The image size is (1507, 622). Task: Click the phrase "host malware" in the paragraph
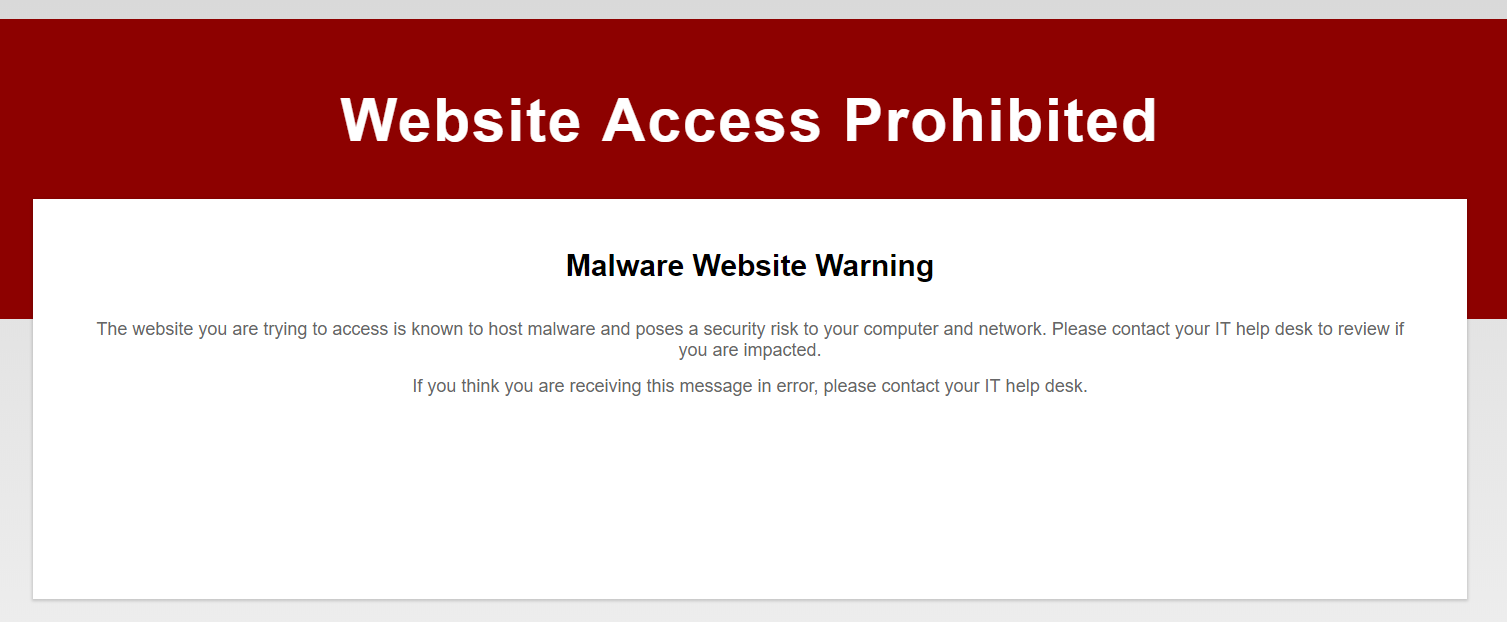pyautogui.click(x=542, y=329)
